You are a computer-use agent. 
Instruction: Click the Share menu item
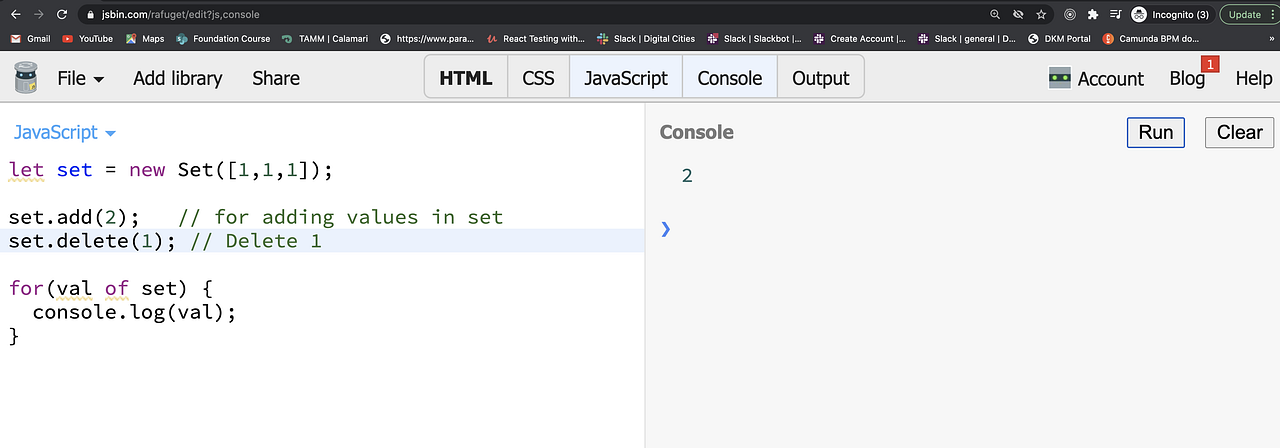tap(276, 78)
